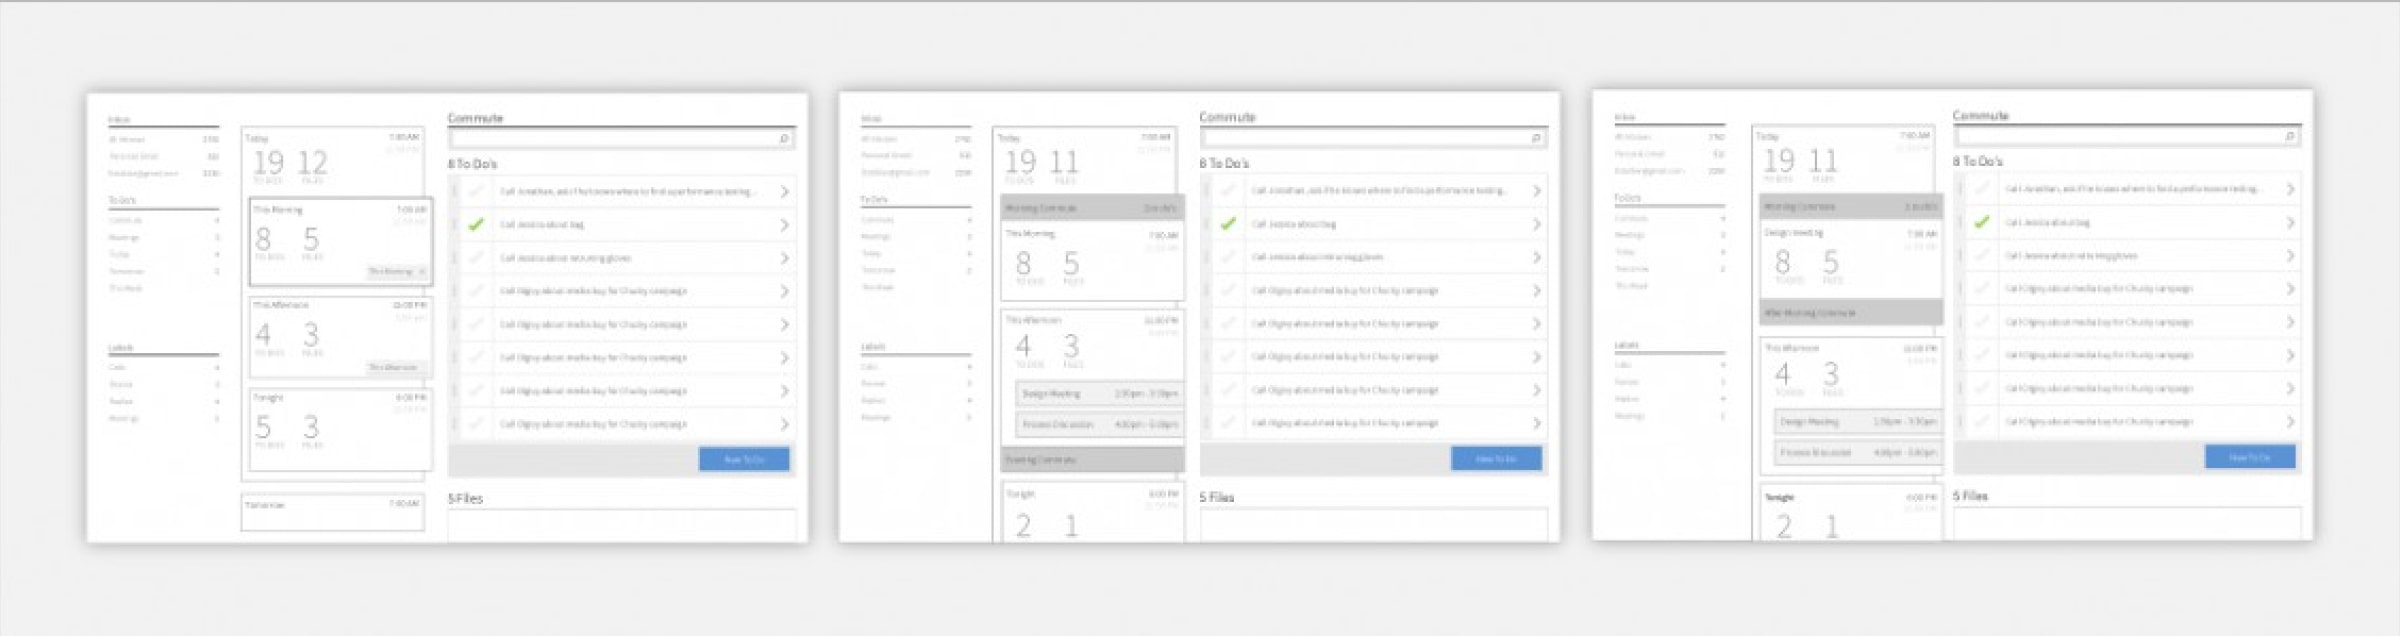
Task: Click the search magnifier icon in the middle wireframe
Action: click(1536, 138)
